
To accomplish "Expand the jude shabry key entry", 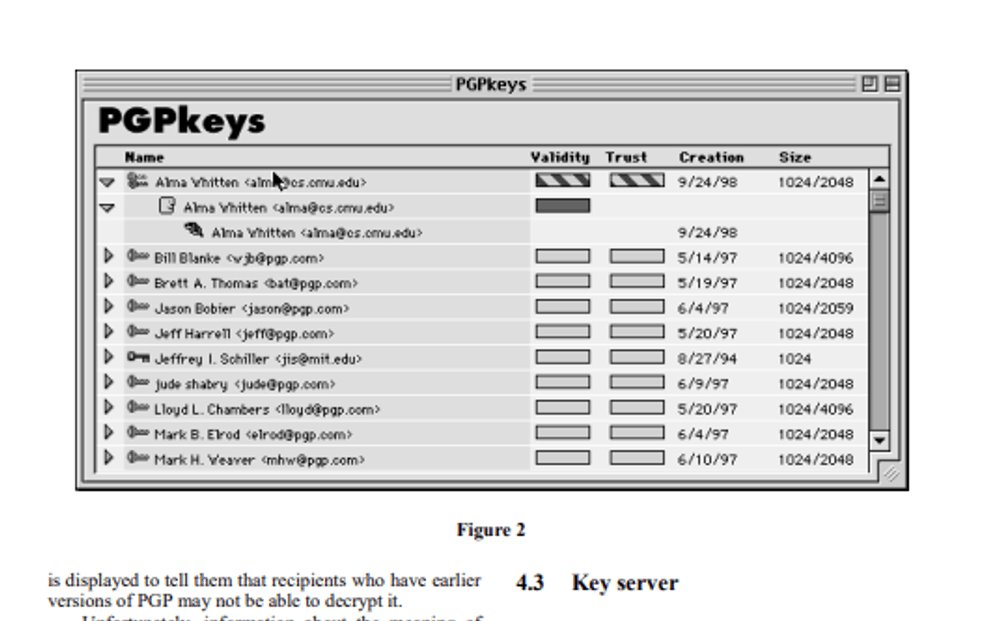I will tap(108, 382).
